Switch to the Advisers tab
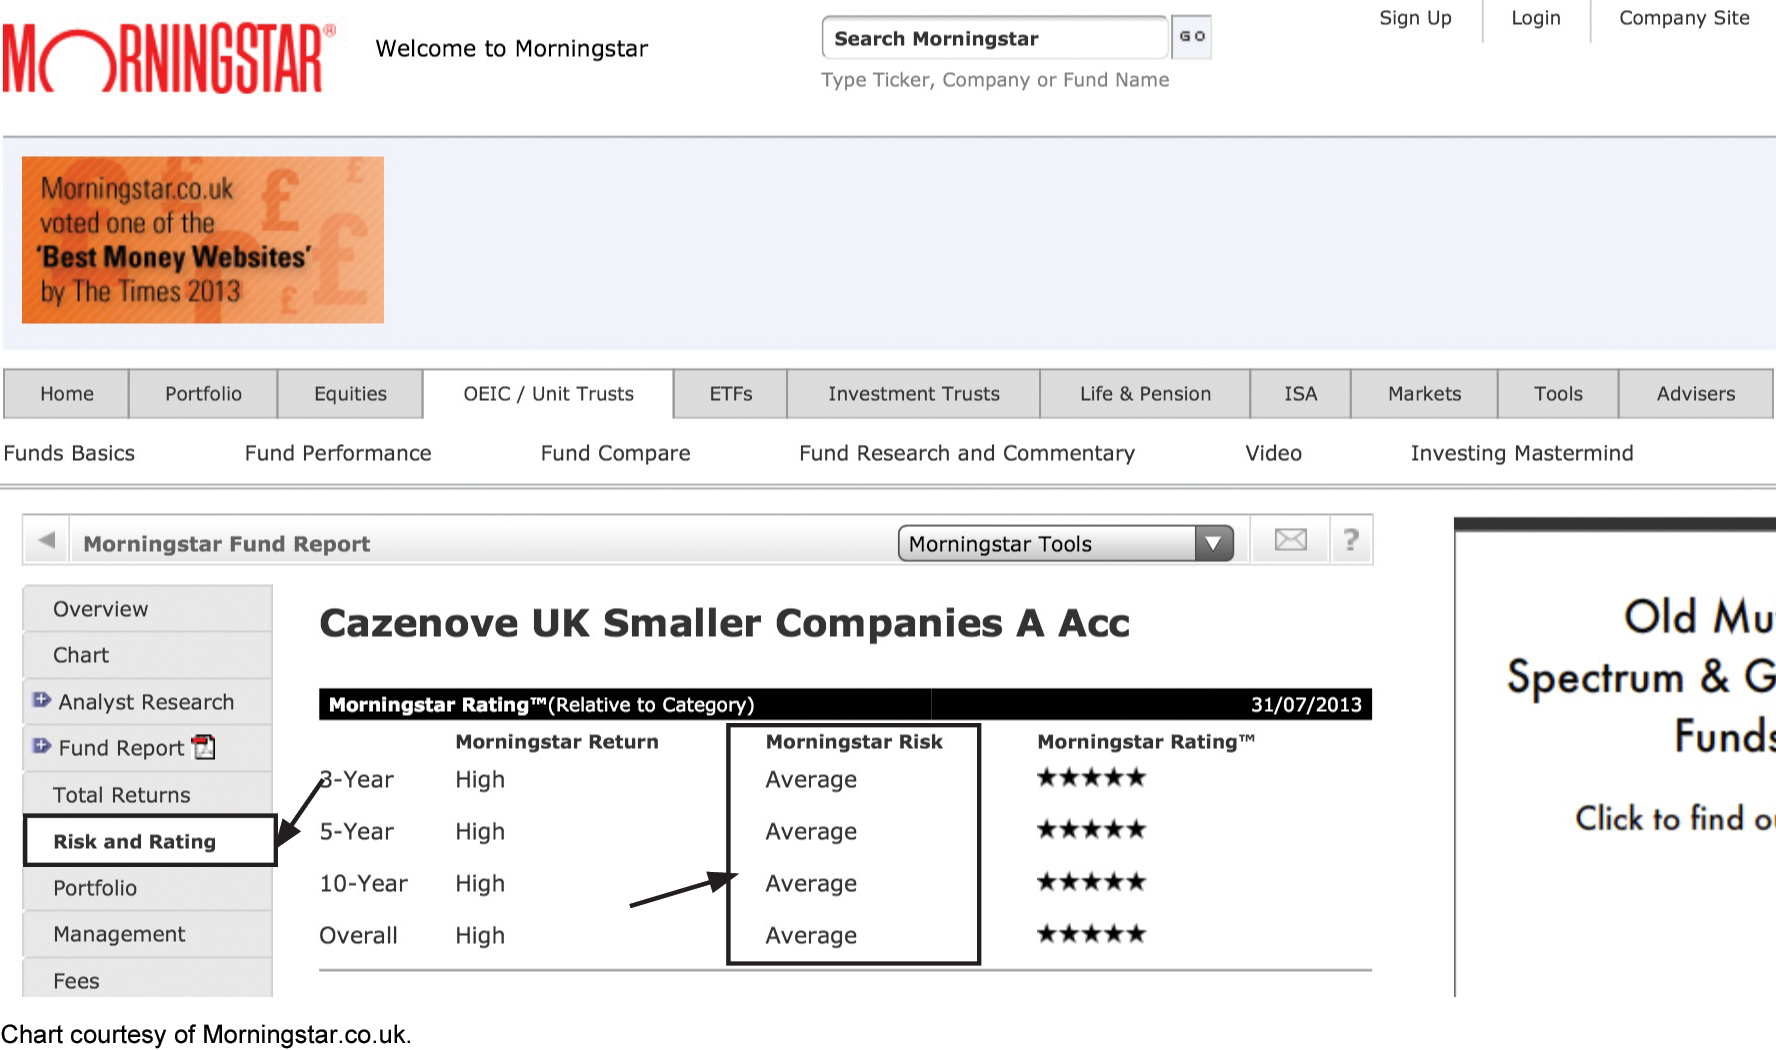1776x1050 pixels. click(x=1696, y=394)
